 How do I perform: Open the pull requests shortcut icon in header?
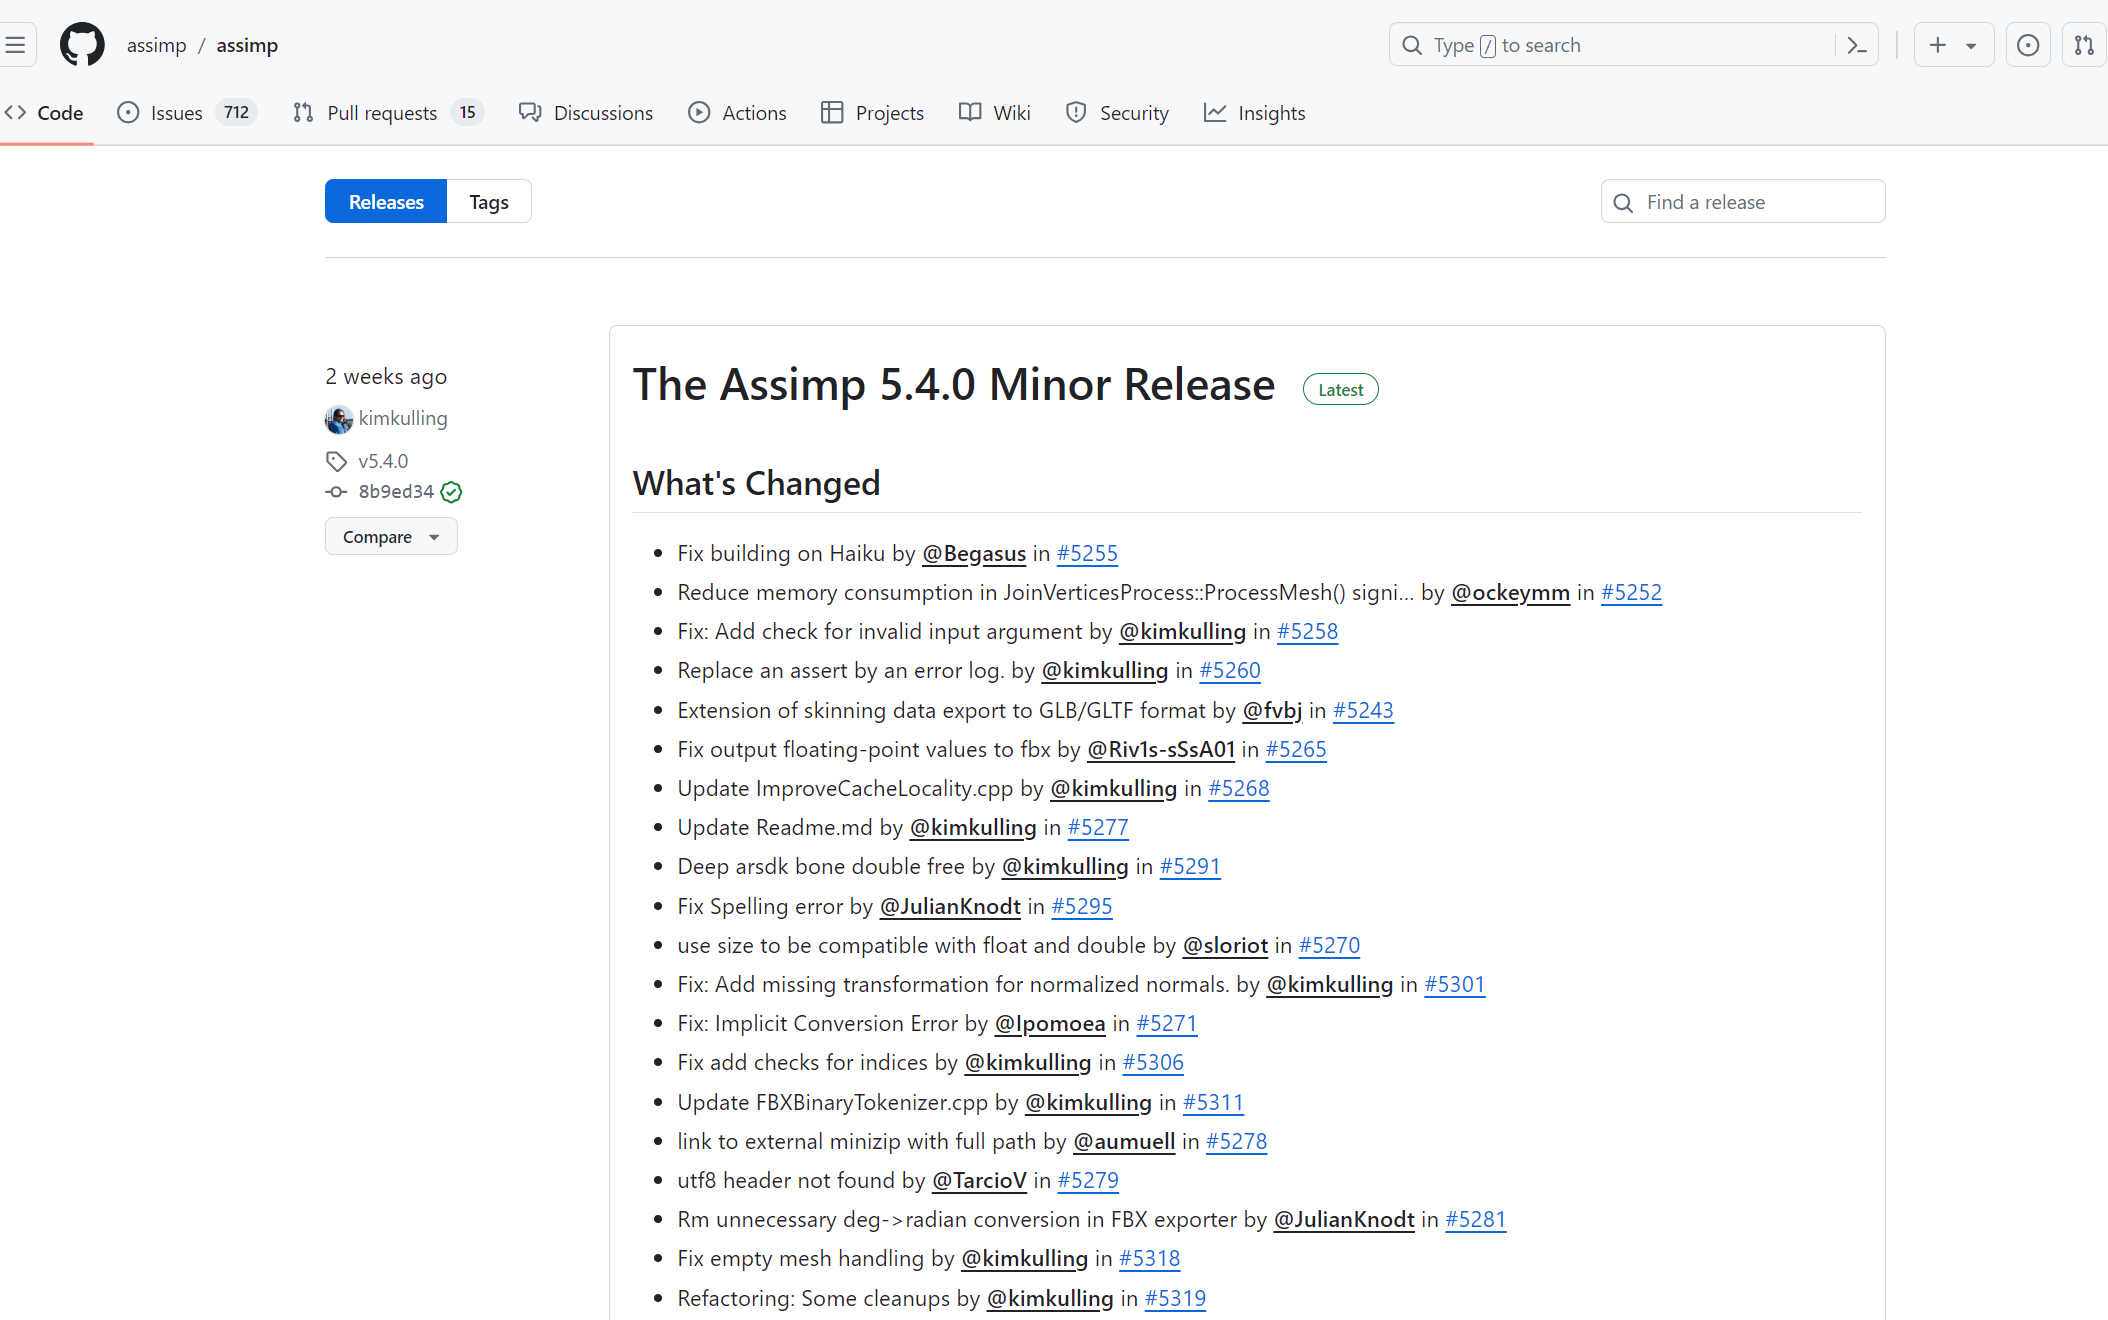click(x=2084, y=45)
